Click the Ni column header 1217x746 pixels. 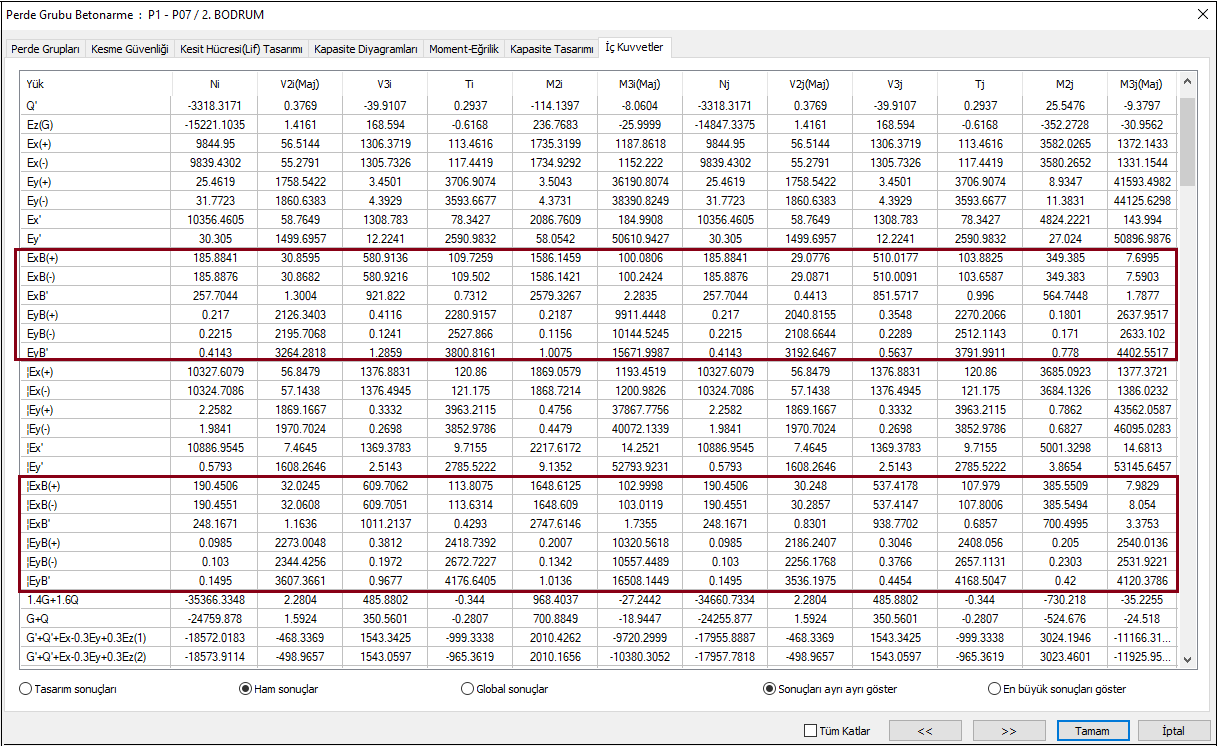coord(214,85)
